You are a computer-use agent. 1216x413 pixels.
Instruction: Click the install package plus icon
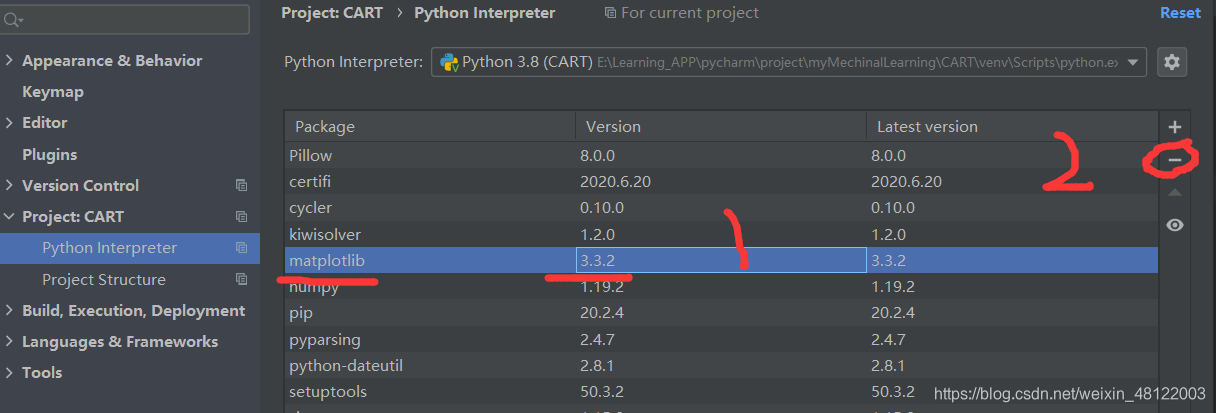point(1175,127)
